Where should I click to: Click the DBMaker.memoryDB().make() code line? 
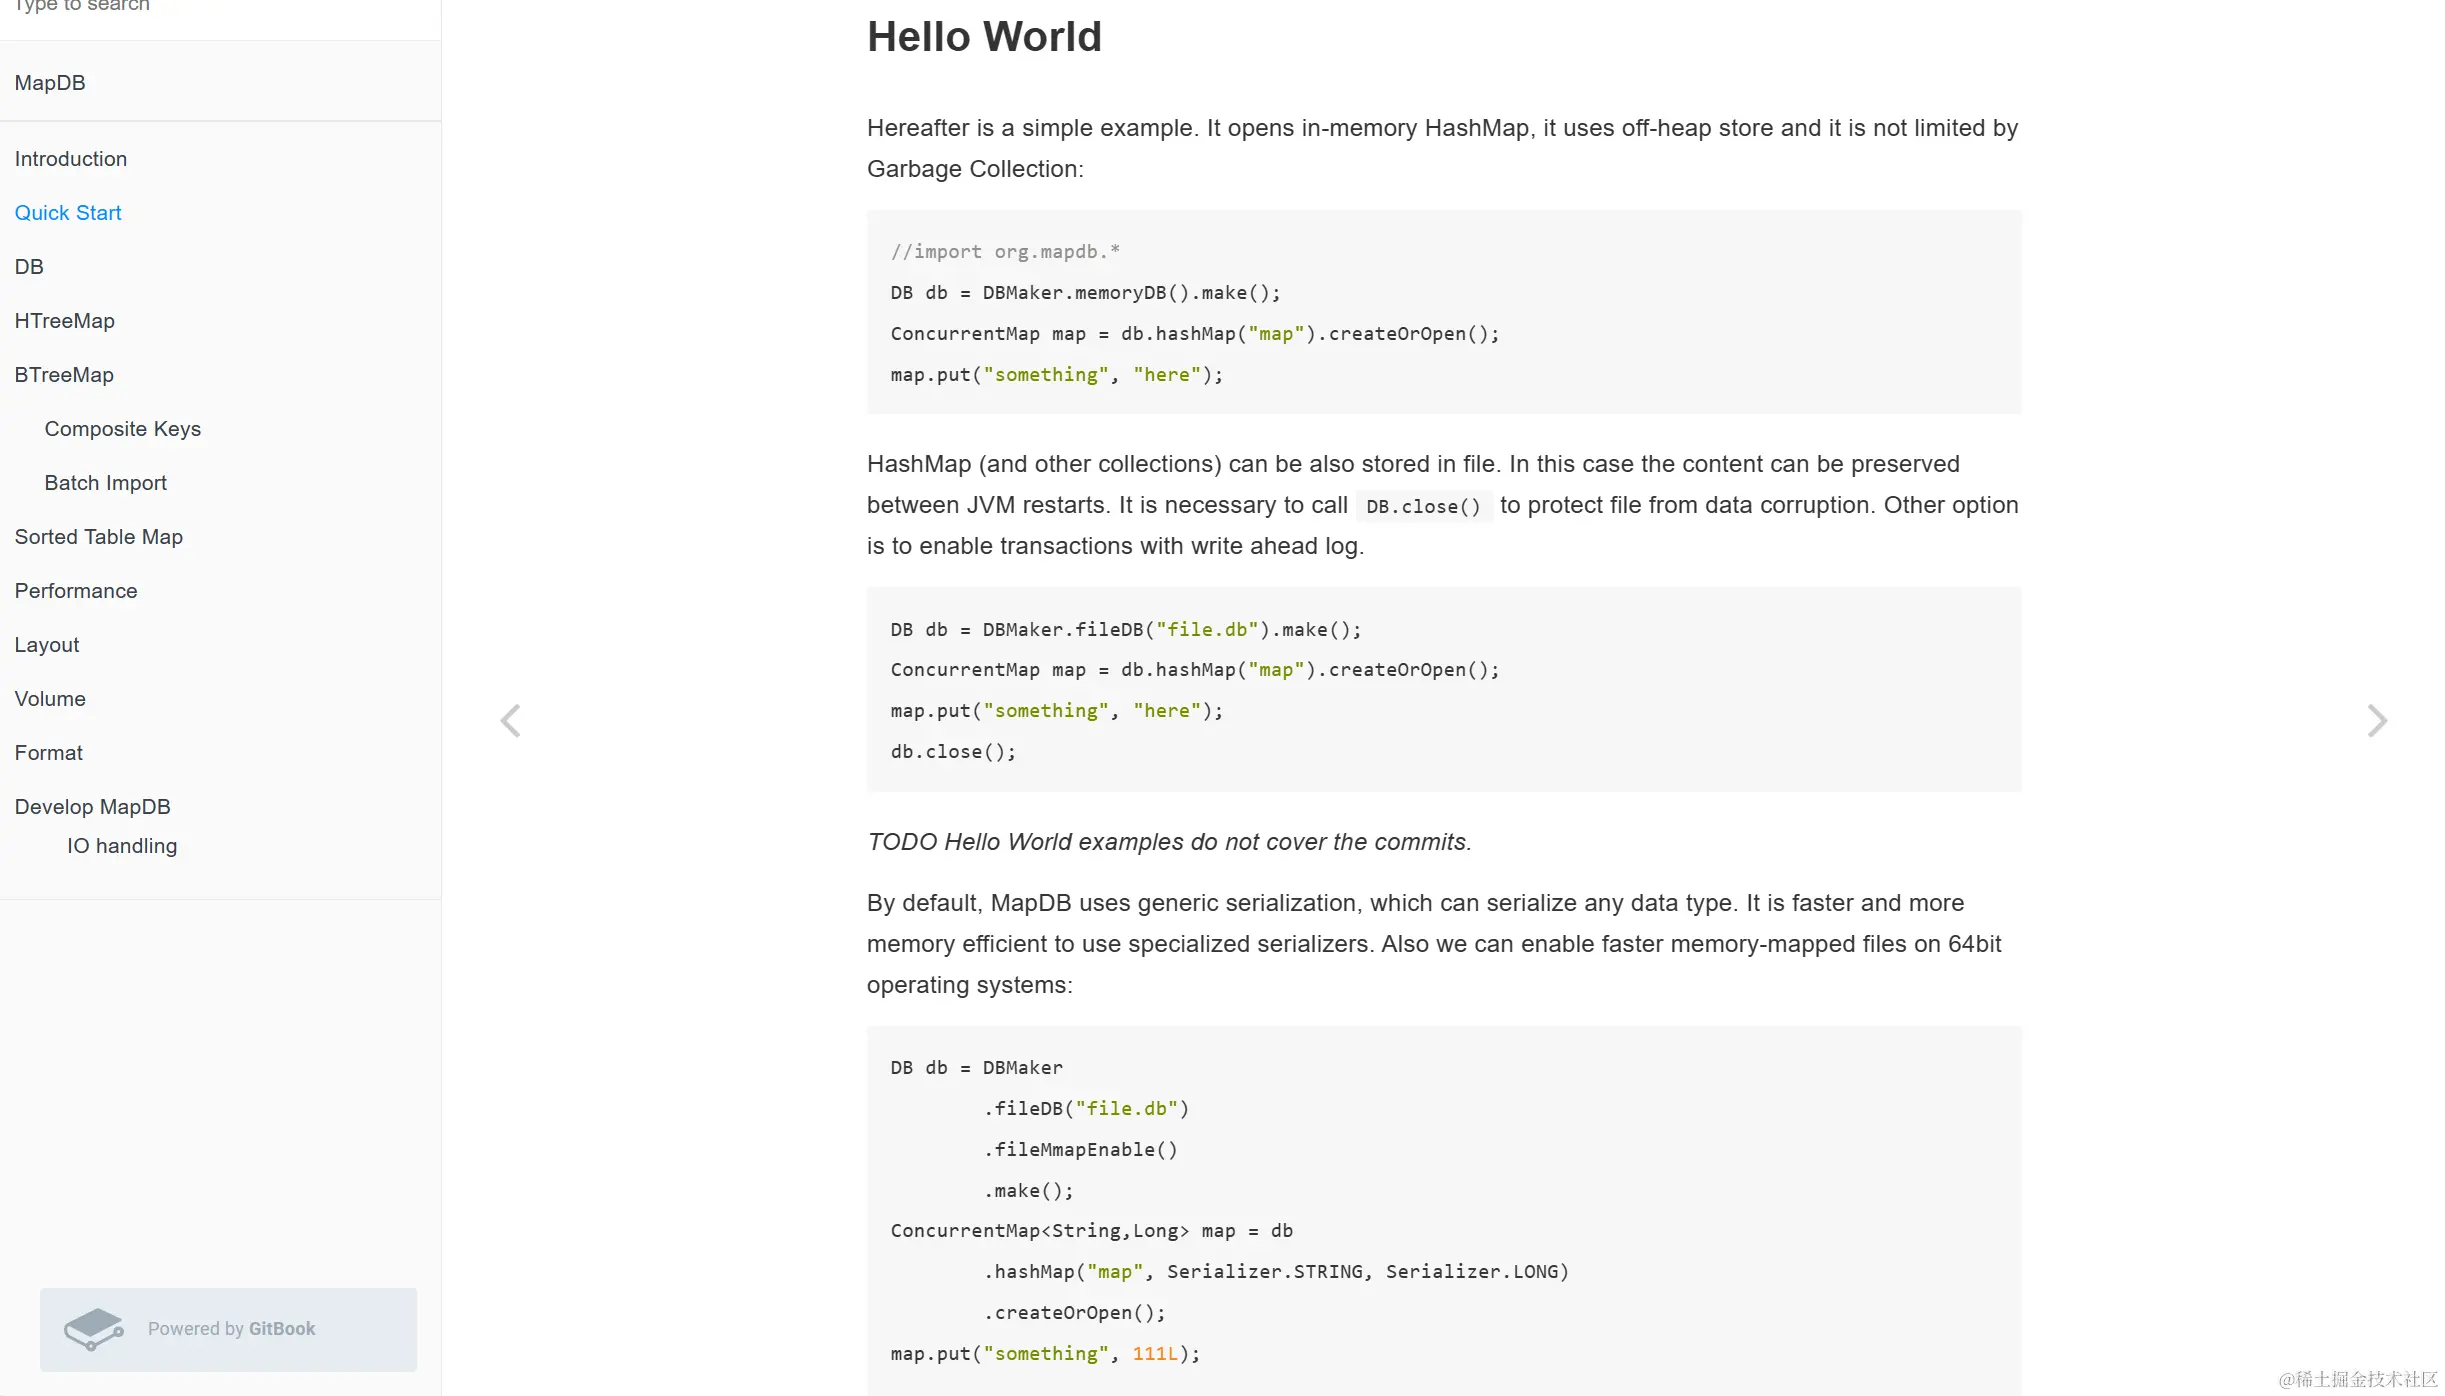1085,293
